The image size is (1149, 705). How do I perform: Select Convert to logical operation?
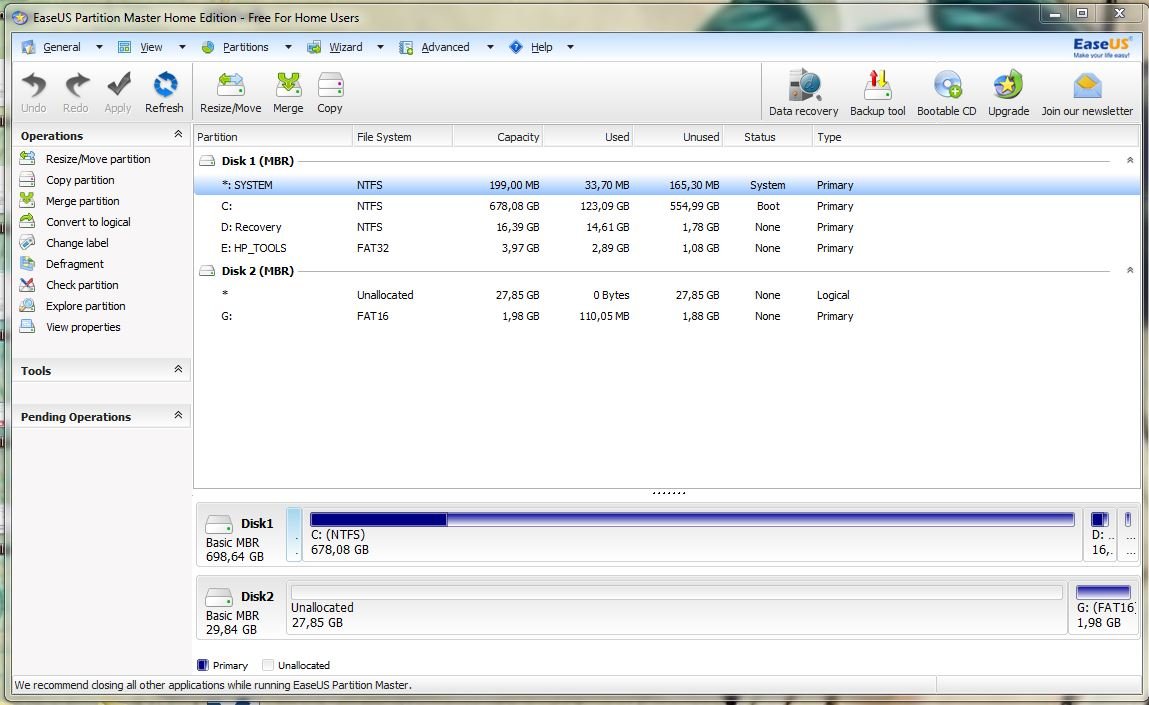88,222
